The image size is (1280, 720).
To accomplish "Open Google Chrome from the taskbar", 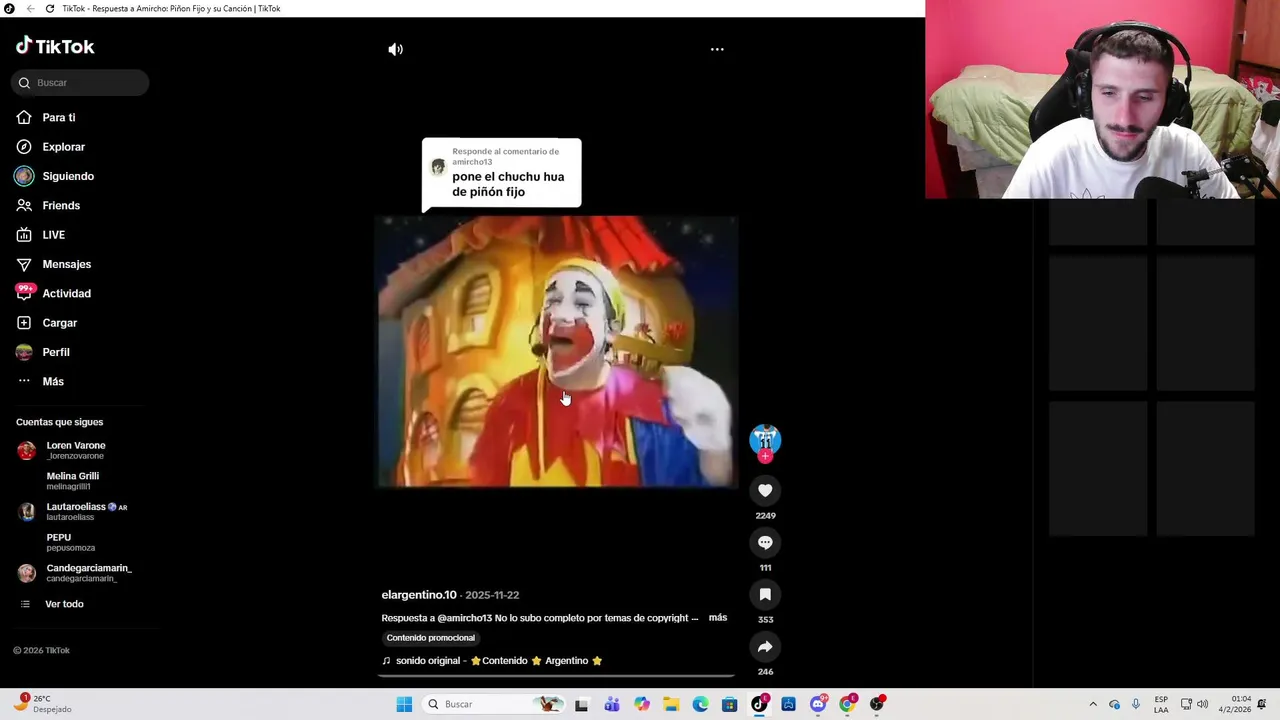I will pyautogui.click(x=847, y=704).
